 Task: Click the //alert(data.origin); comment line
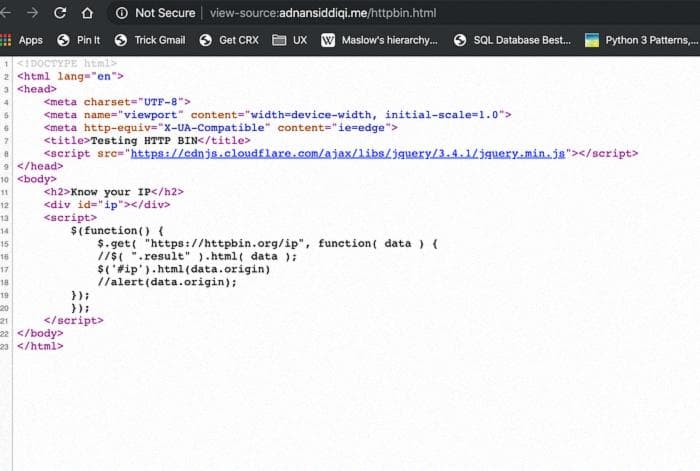click(x=167, y=282)
